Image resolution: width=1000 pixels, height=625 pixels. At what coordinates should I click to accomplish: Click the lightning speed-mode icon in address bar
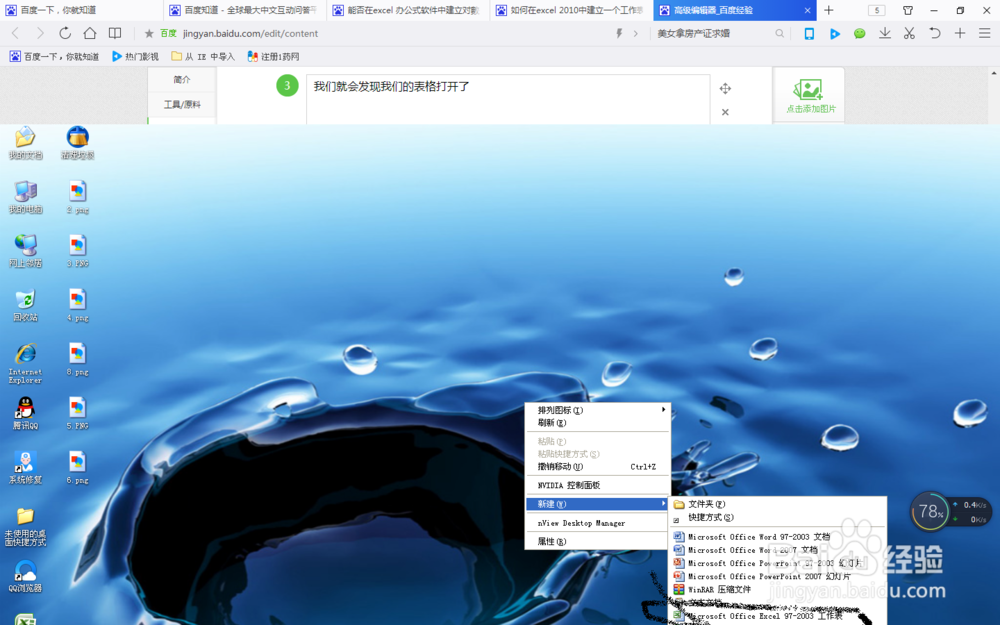pos(619,33)
